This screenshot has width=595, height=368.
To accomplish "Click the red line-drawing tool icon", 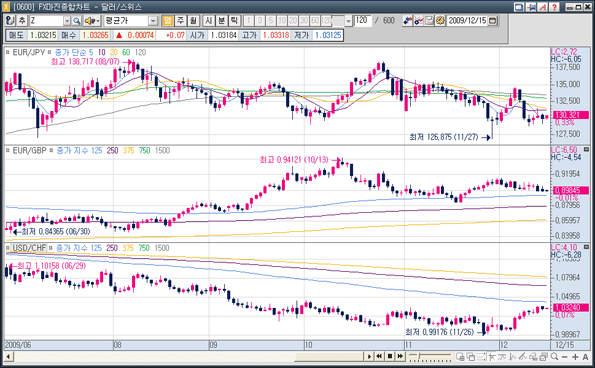I will pyautogui.click(x=419, y=20).
